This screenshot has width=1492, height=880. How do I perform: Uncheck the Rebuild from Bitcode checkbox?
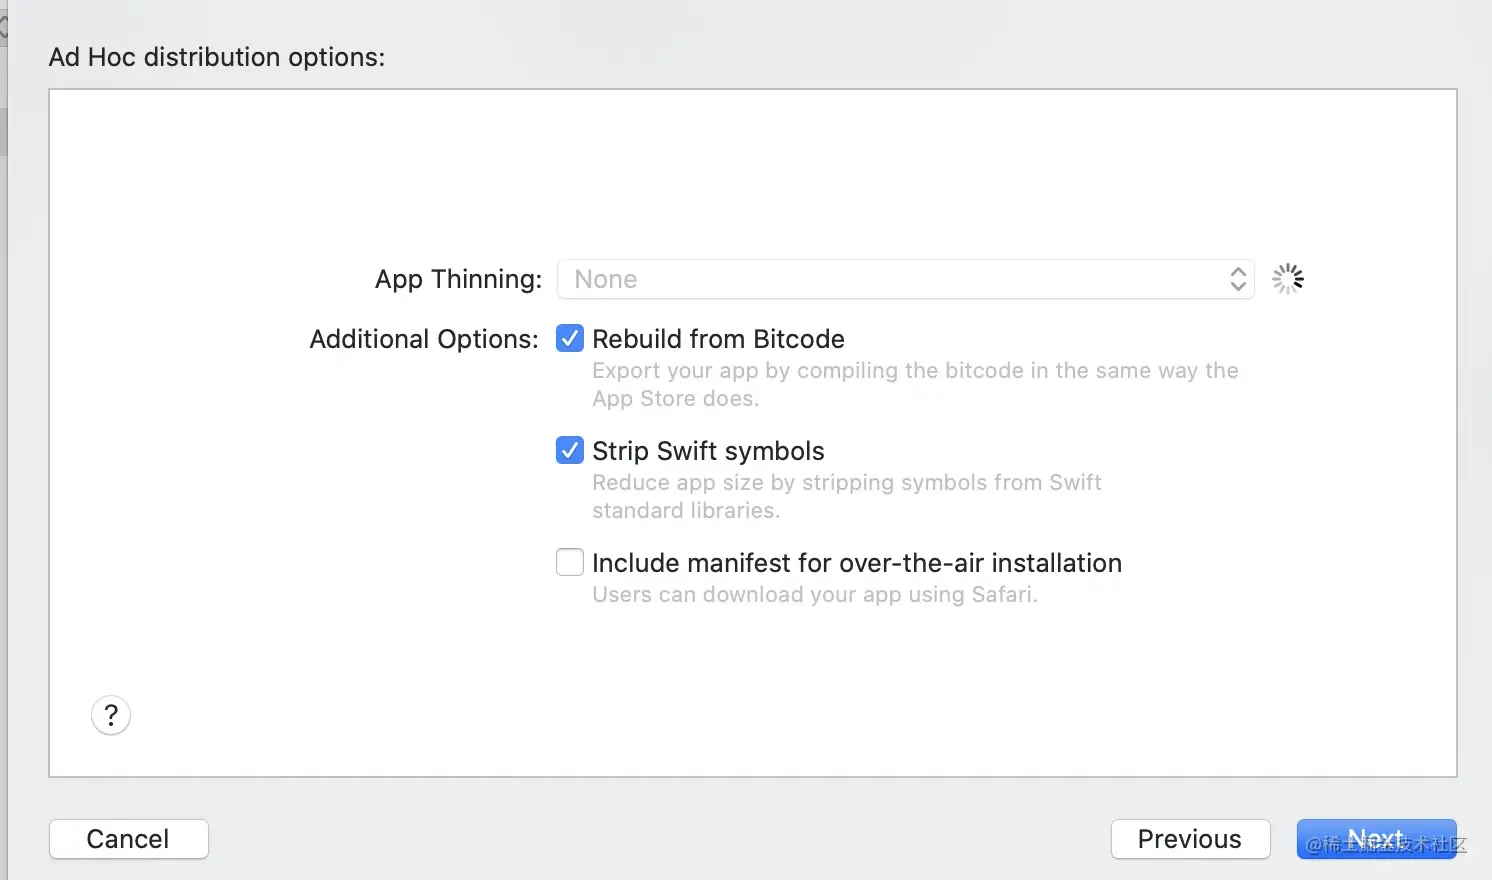click(x=570, y=339)
